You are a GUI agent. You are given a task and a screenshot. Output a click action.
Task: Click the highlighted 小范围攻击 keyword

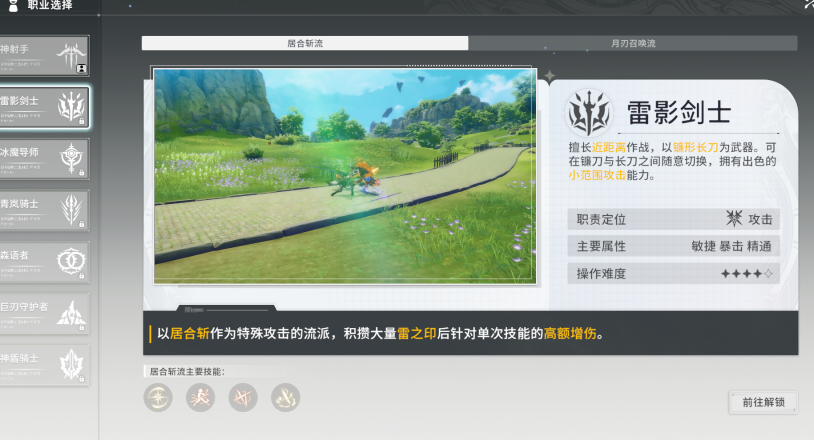coord(597,175)
